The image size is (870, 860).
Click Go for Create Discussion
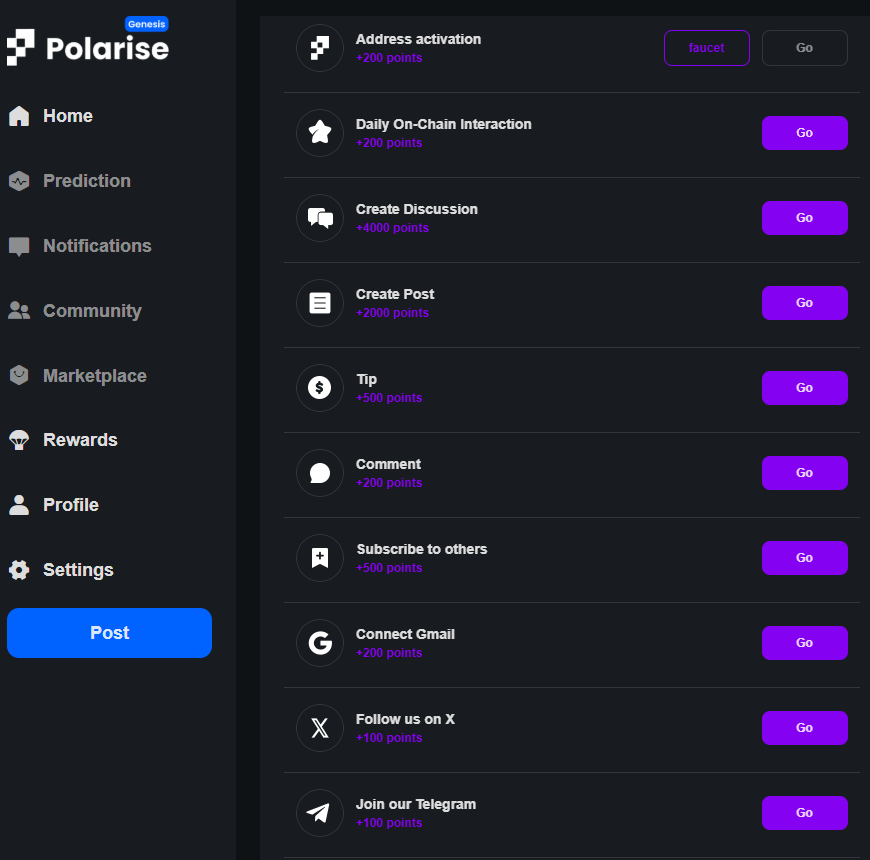805,218
